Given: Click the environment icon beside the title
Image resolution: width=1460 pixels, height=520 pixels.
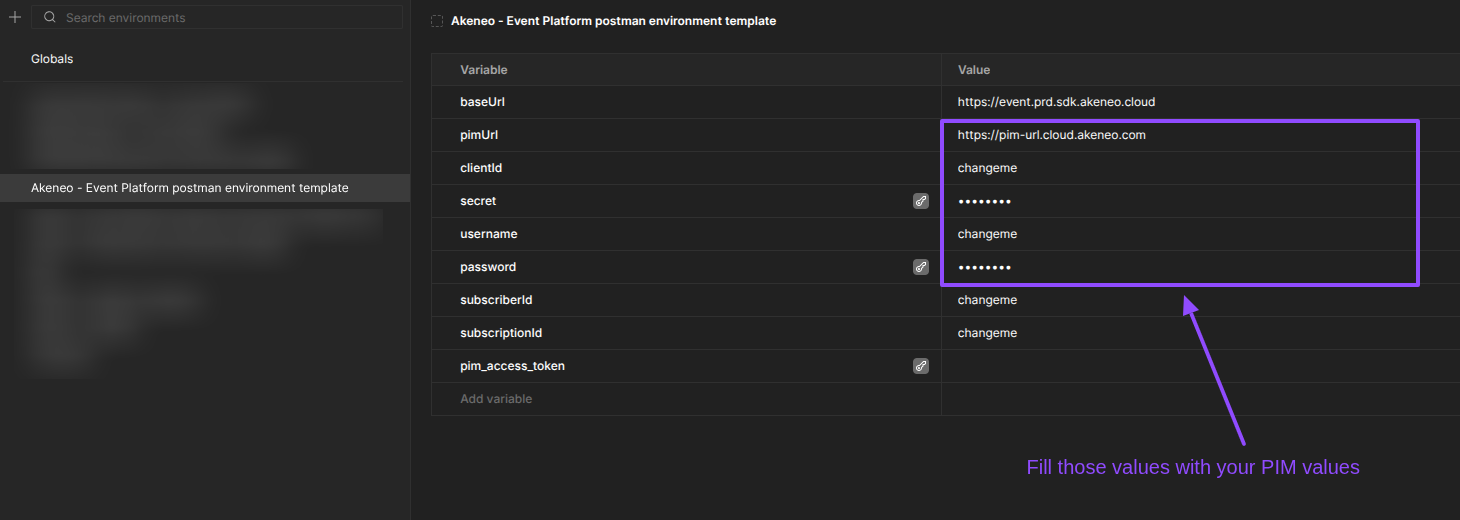Looking at the screenshot, I should click(437, 21).
